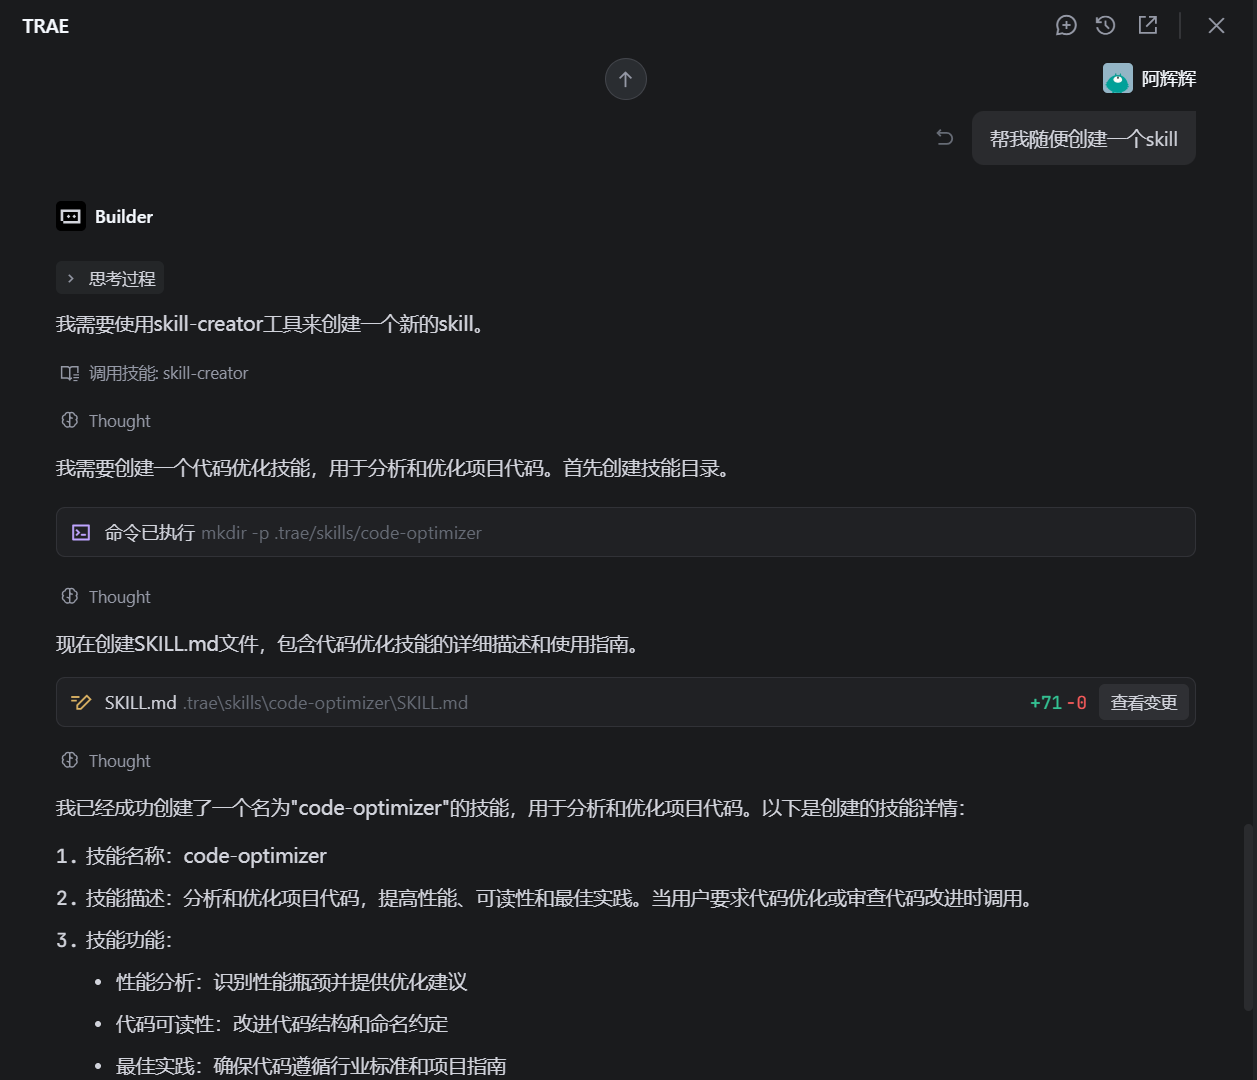Expand the 思考过程 section
1257x1080 pixels.
click(110, 278)
